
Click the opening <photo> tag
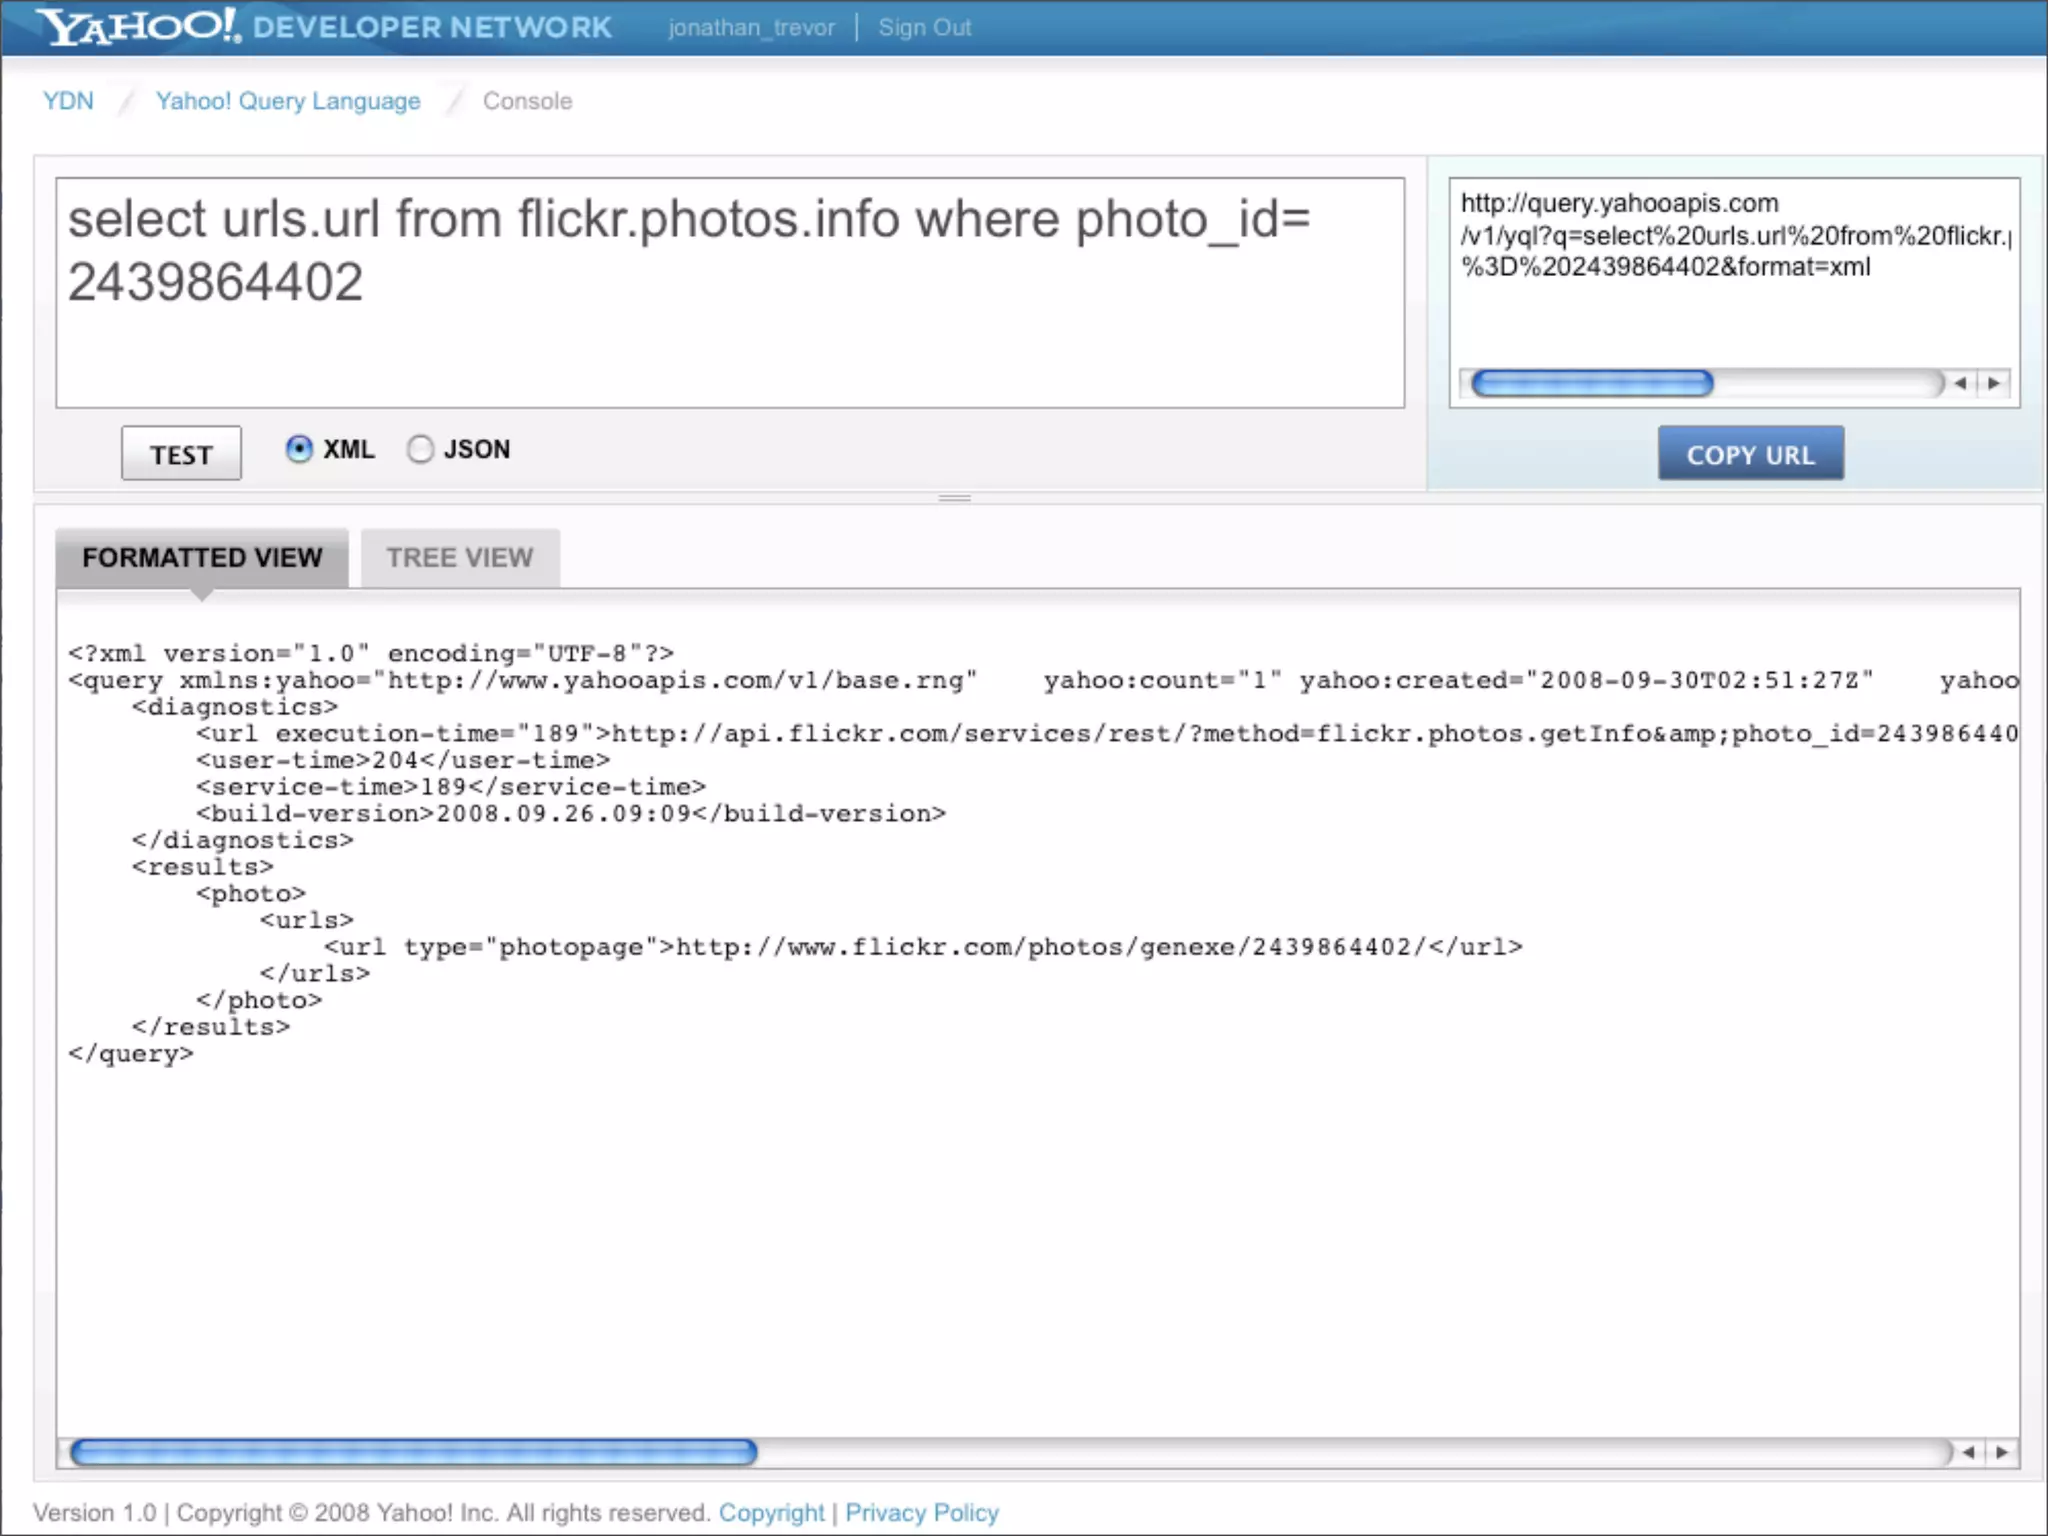(251, 894)
